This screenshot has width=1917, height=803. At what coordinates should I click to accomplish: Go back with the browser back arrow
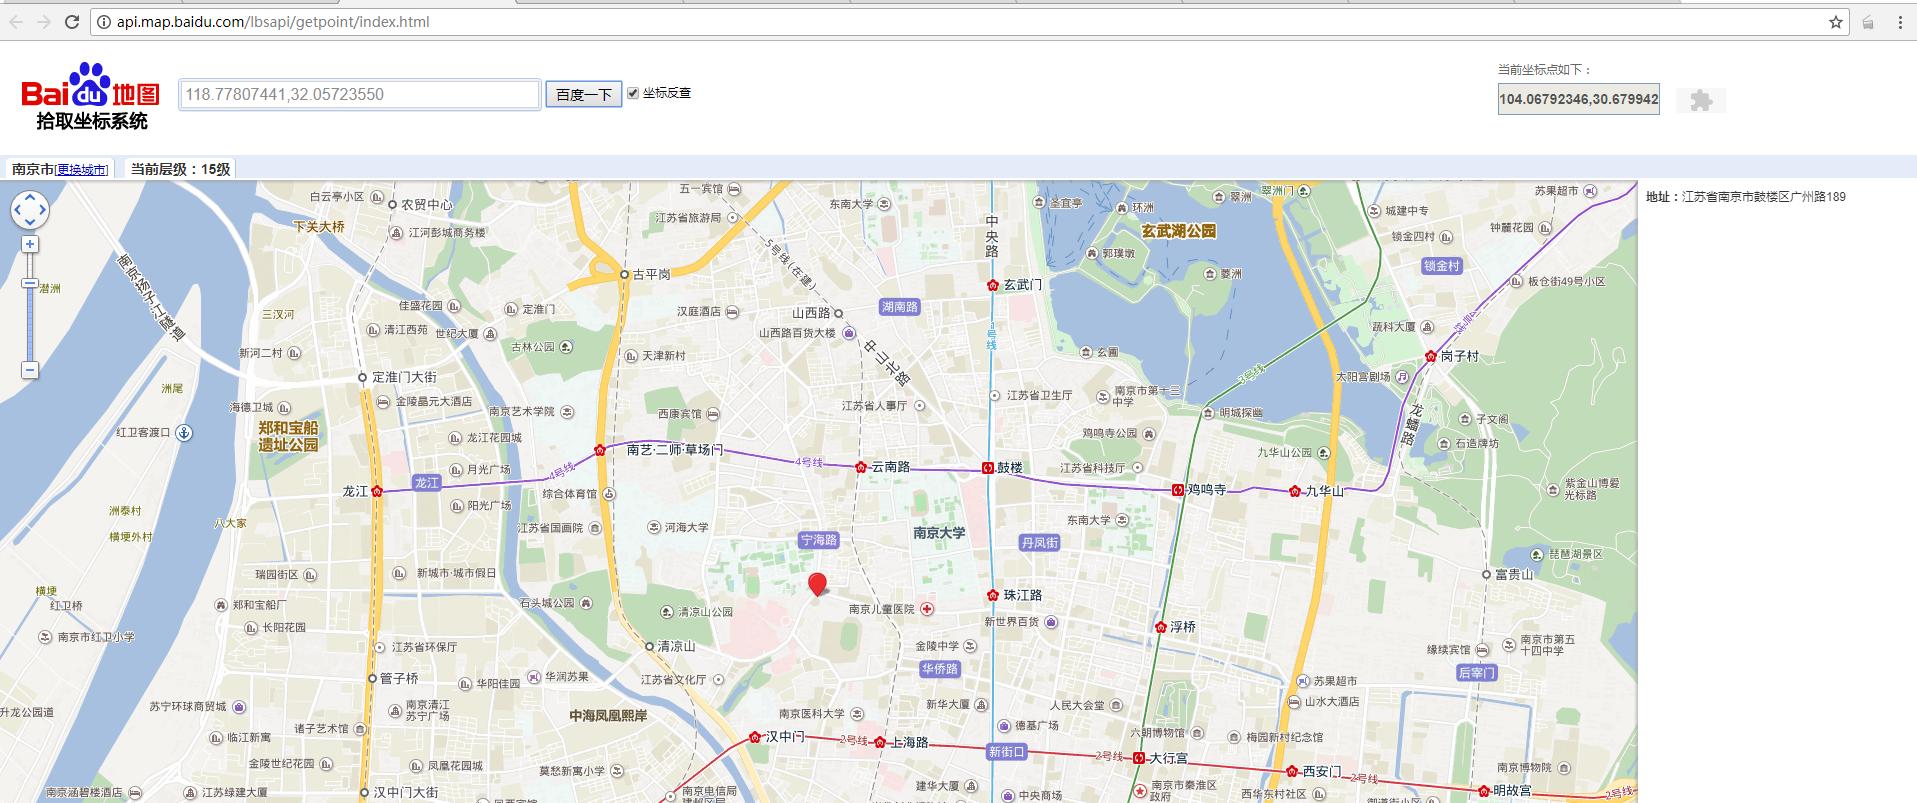click(15, 22)
